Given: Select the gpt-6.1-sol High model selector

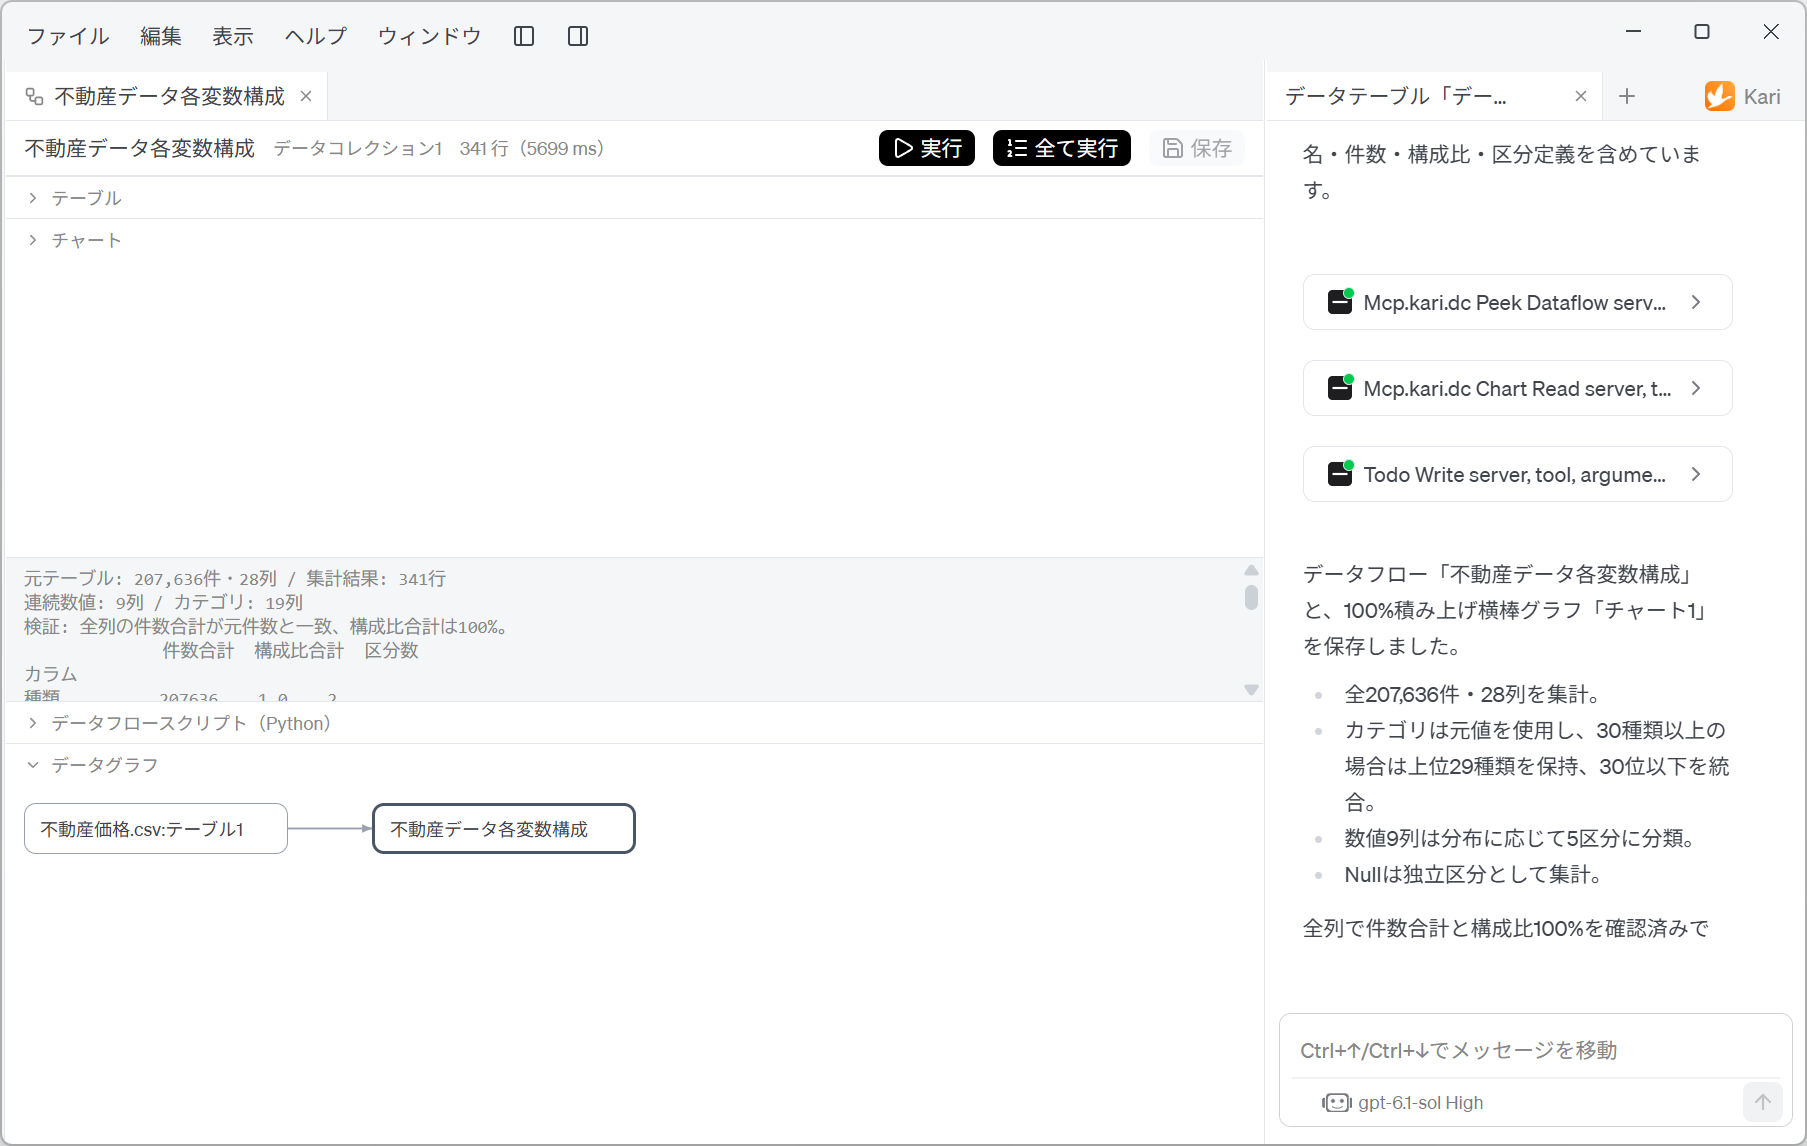Looking at the screenshot, I should point(1403,1102).
